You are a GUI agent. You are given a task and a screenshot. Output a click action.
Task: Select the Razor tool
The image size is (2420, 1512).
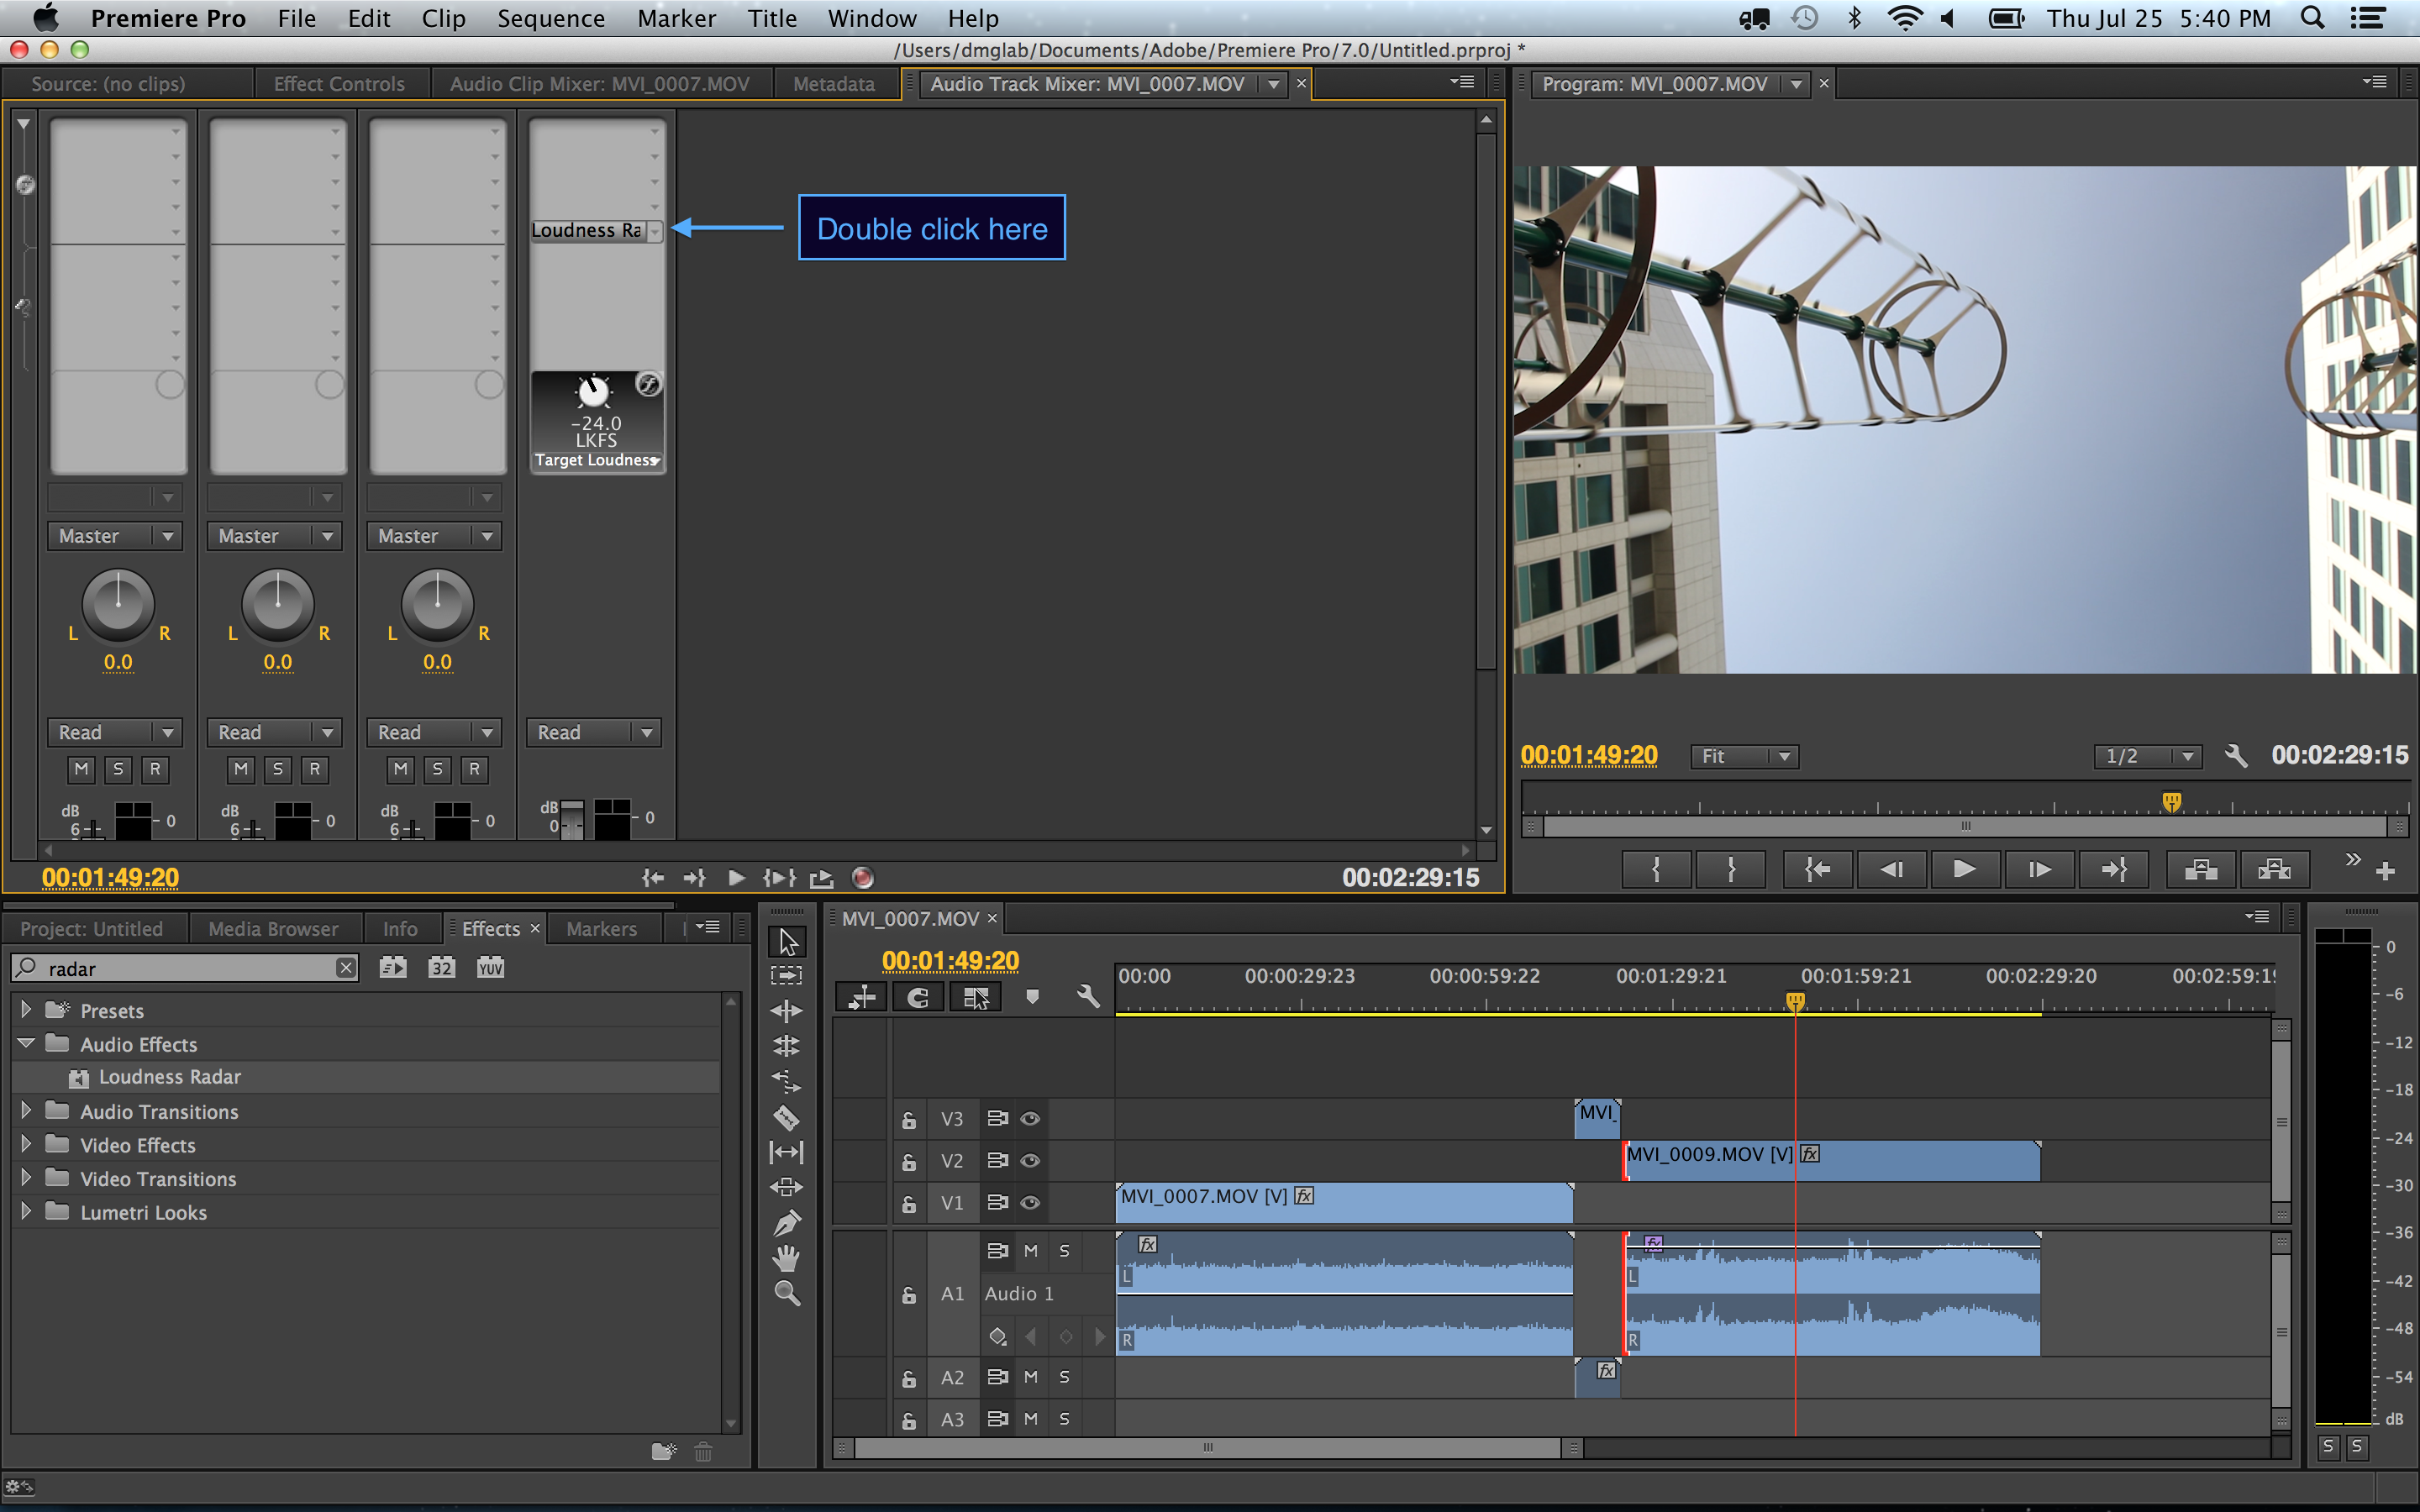click(x=787, y=1117)
